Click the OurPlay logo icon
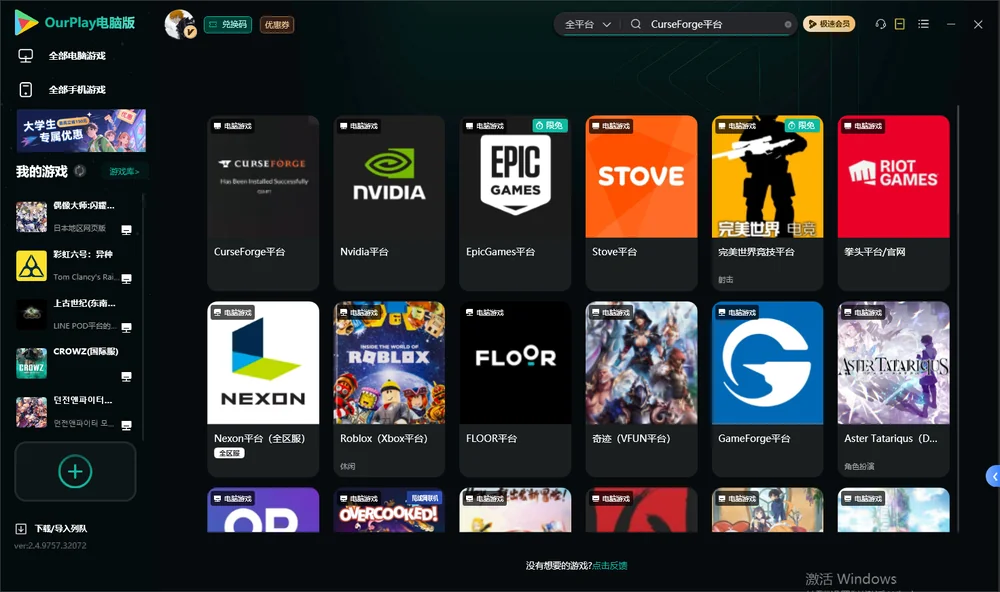The height and width of the screenshot is (592, 1000). click(26, 22)
